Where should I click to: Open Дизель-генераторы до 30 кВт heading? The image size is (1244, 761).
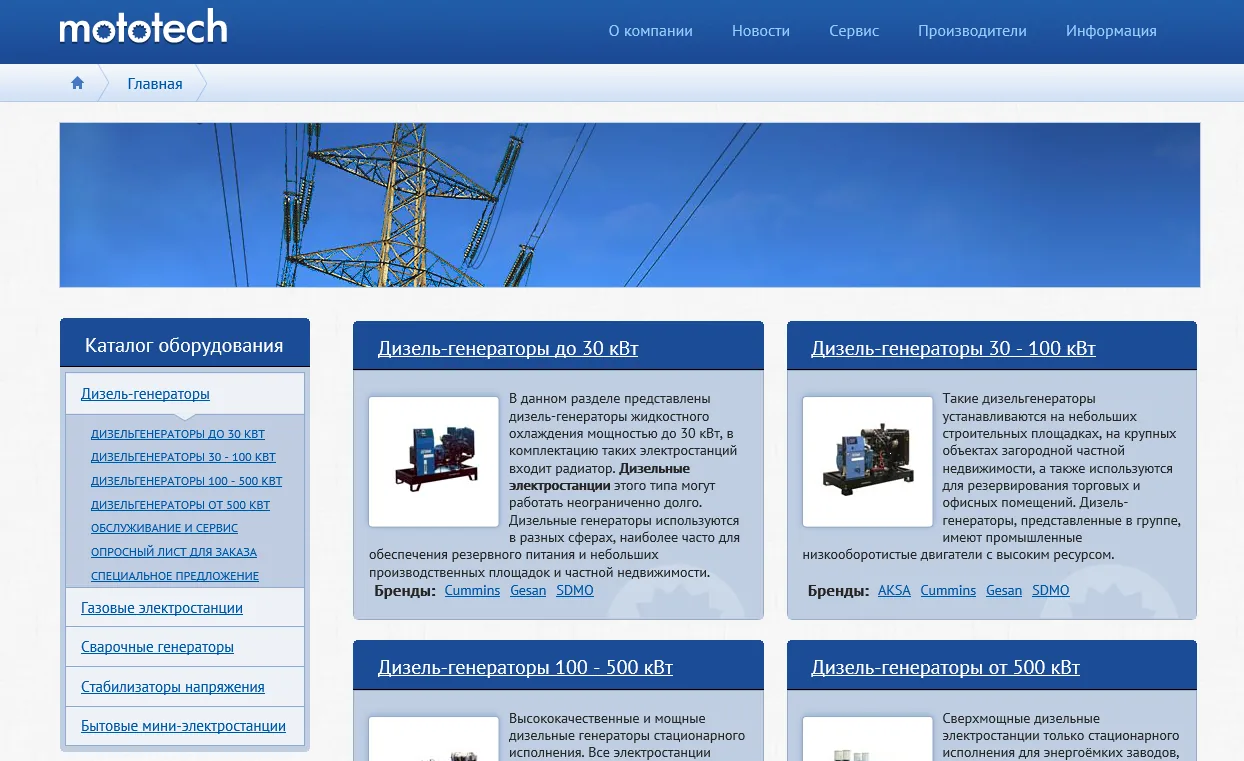pyautogui.click(x=508, y=349)
